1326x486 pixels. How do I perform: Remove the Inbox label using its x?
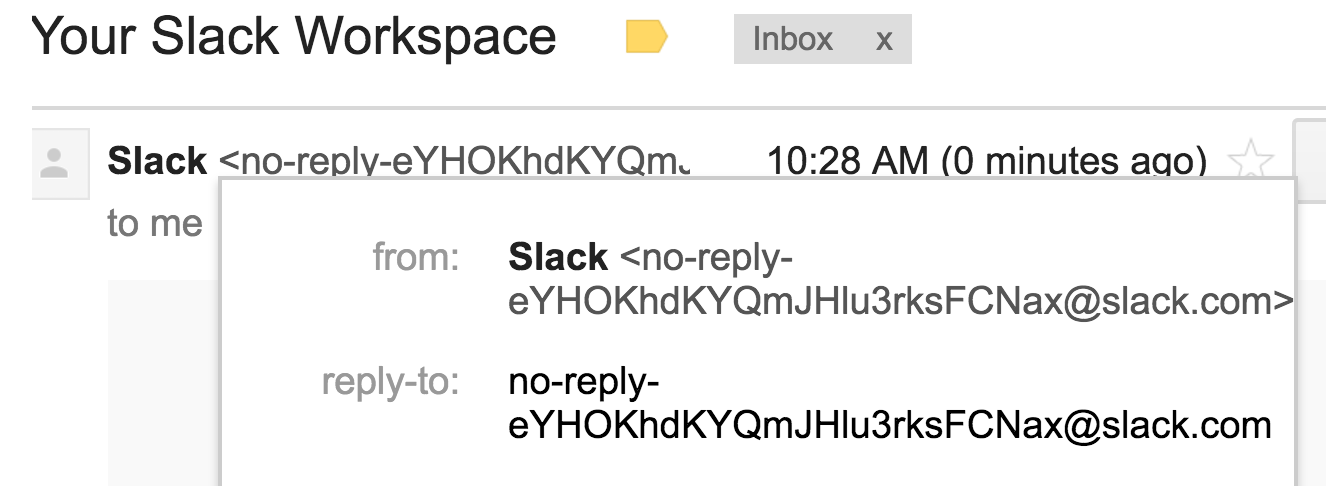(x=883, y=39)
